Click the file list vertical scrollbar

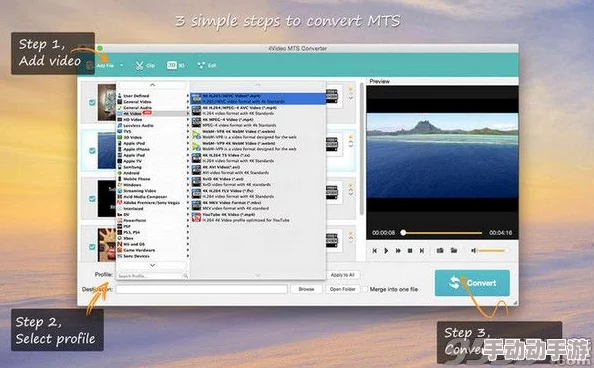tap(362, 149)
